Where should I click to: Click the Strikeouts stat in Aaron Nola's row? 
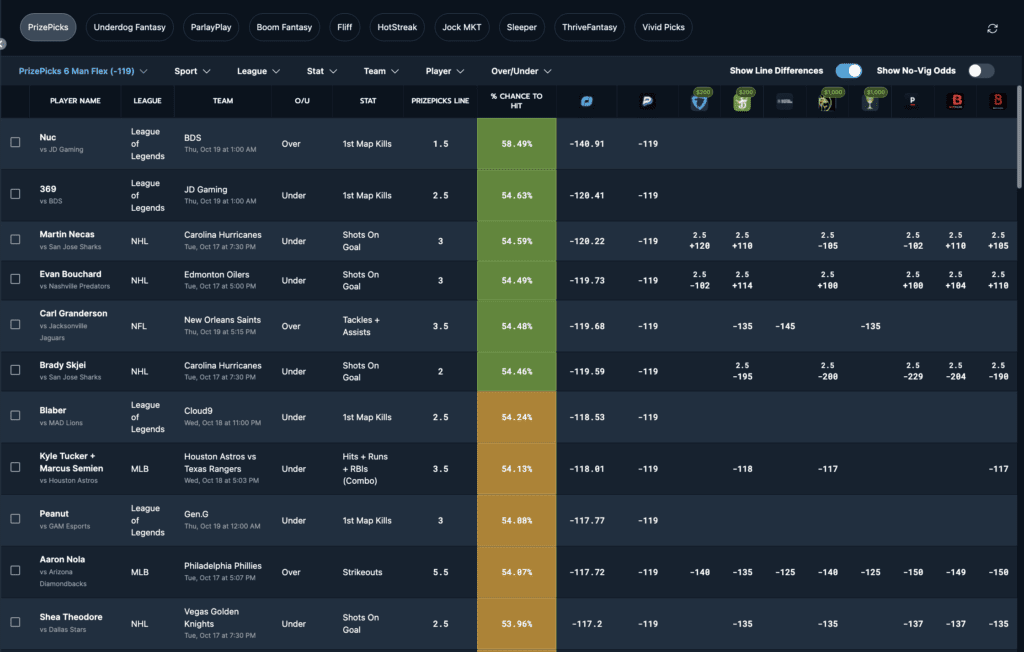tap(362, 572)
